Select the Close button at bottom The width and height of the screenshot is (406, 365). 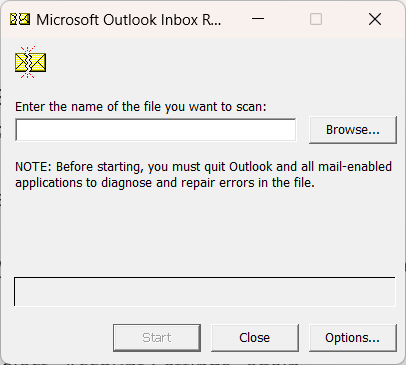point(255,338)
